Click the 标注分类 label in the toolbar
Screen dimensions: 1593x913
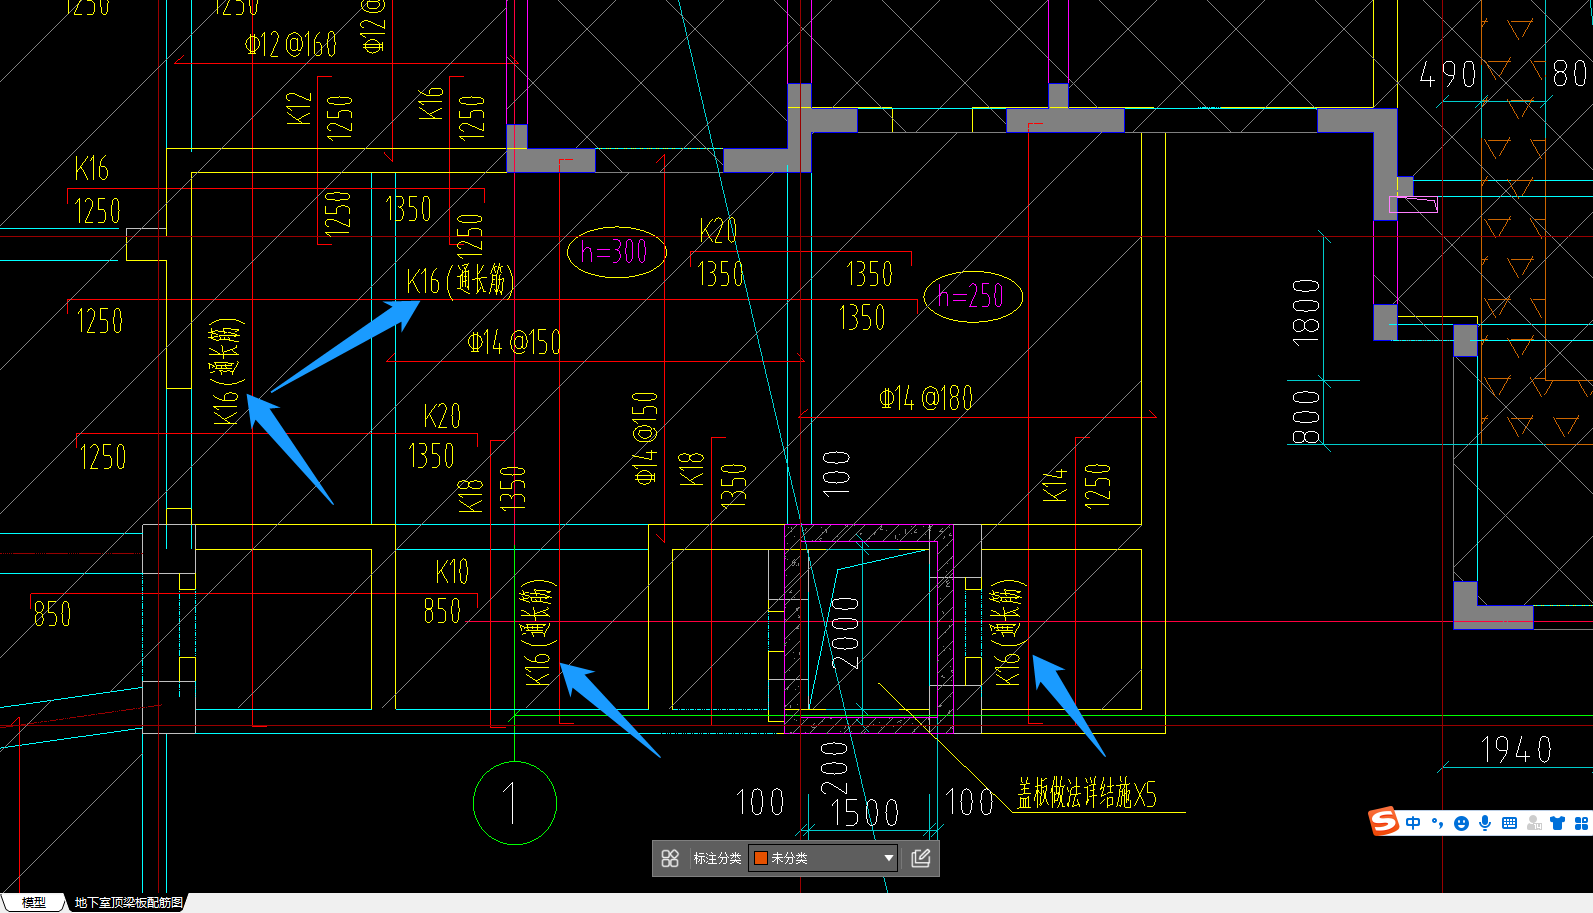pyautogui.click(x=717, y=858)
